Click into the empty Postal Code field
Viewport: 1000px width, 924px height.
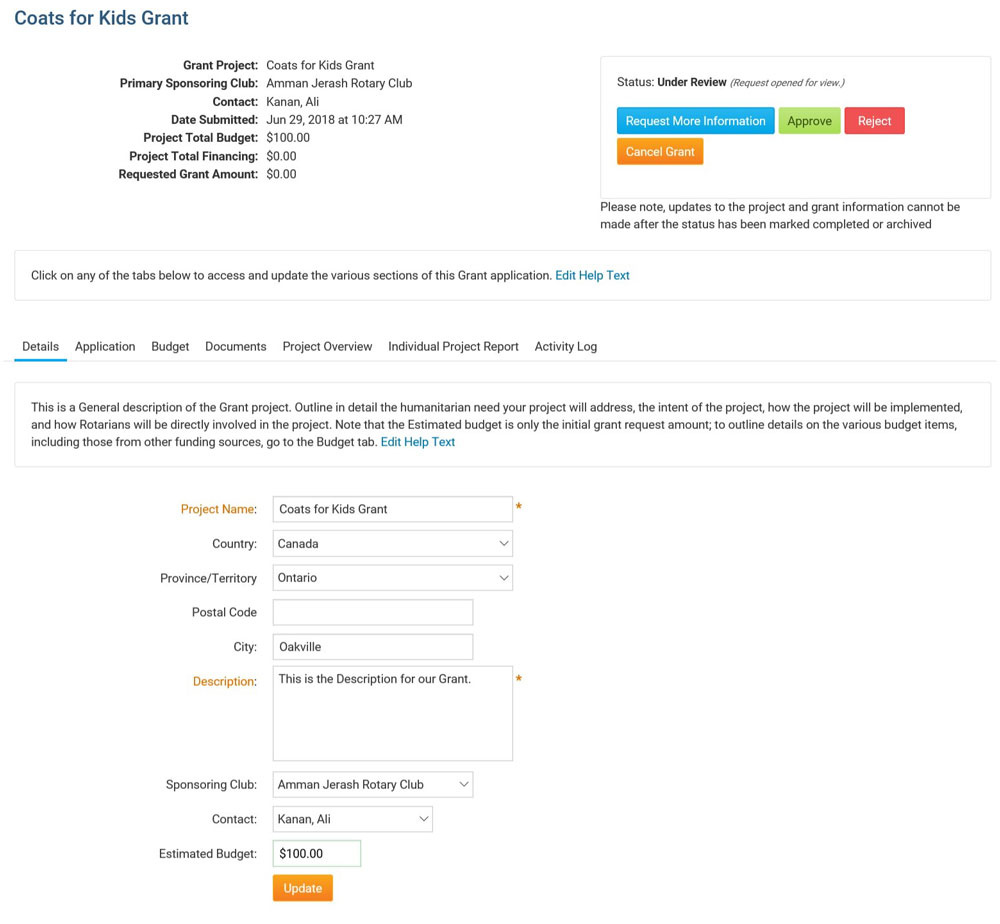coord(372,612)
